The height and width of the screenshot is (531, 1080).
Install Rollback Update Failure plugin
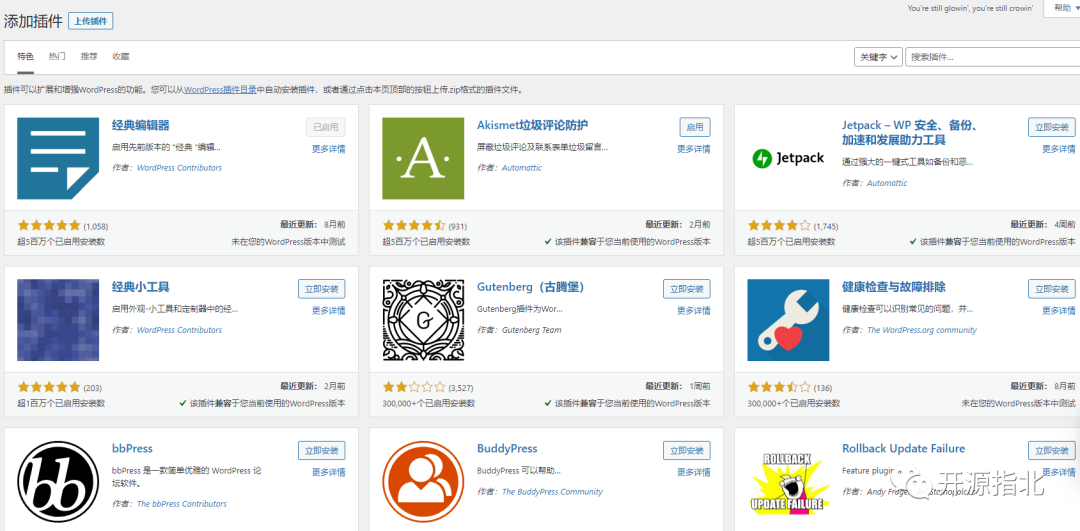pyautogui.click(x=1052, y=451)
